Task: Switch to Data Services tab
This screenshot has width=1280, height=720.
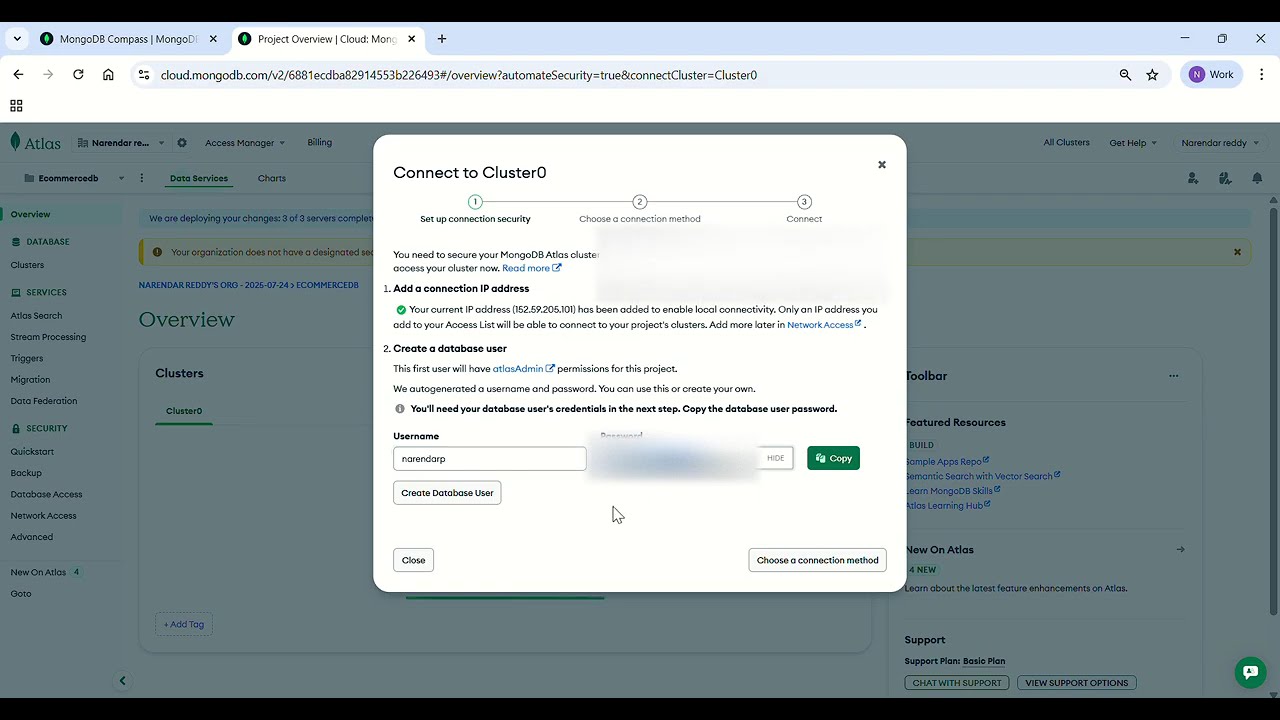Action: tap(199, 178)
